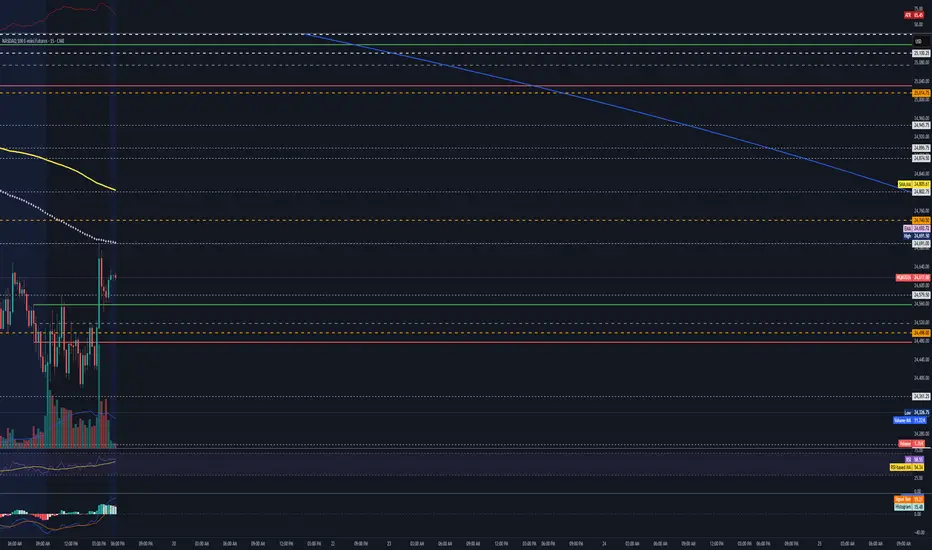Image resolution: width=932 pixels, height=550 pixels.
Task: Click the Low price label on axis
Action: click(x=917, y=413)
